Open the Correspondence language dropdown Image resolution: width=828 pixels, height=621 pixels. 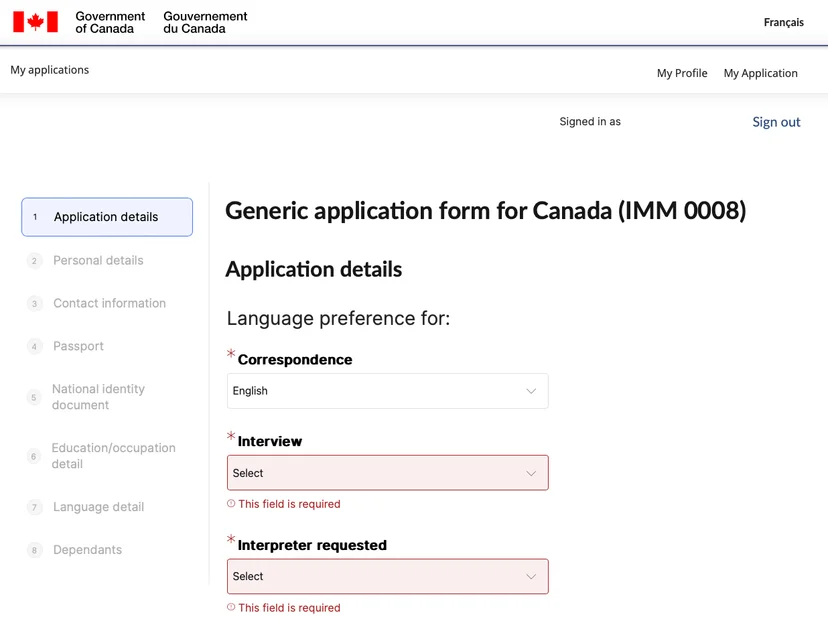(388, 391)
